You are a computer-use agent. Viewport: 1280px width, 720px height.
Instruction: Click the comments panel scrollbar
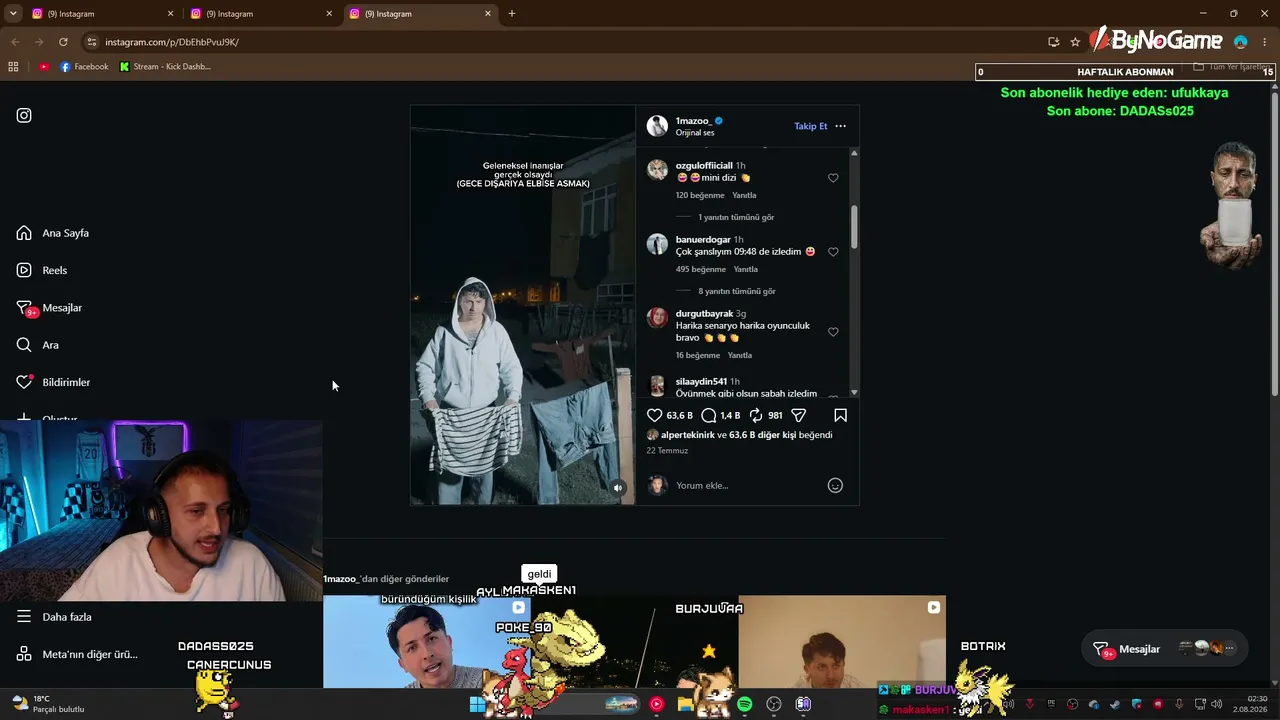tap(854, 227)
